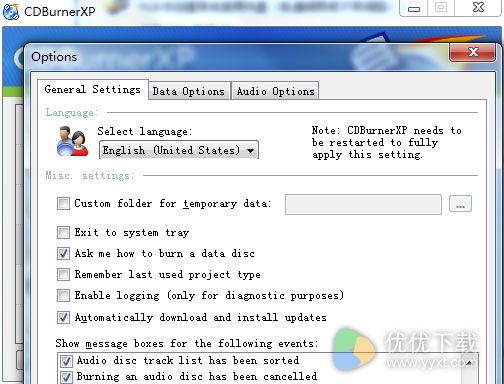Close the CDBurnerXP main window

(x=478, y=7)
